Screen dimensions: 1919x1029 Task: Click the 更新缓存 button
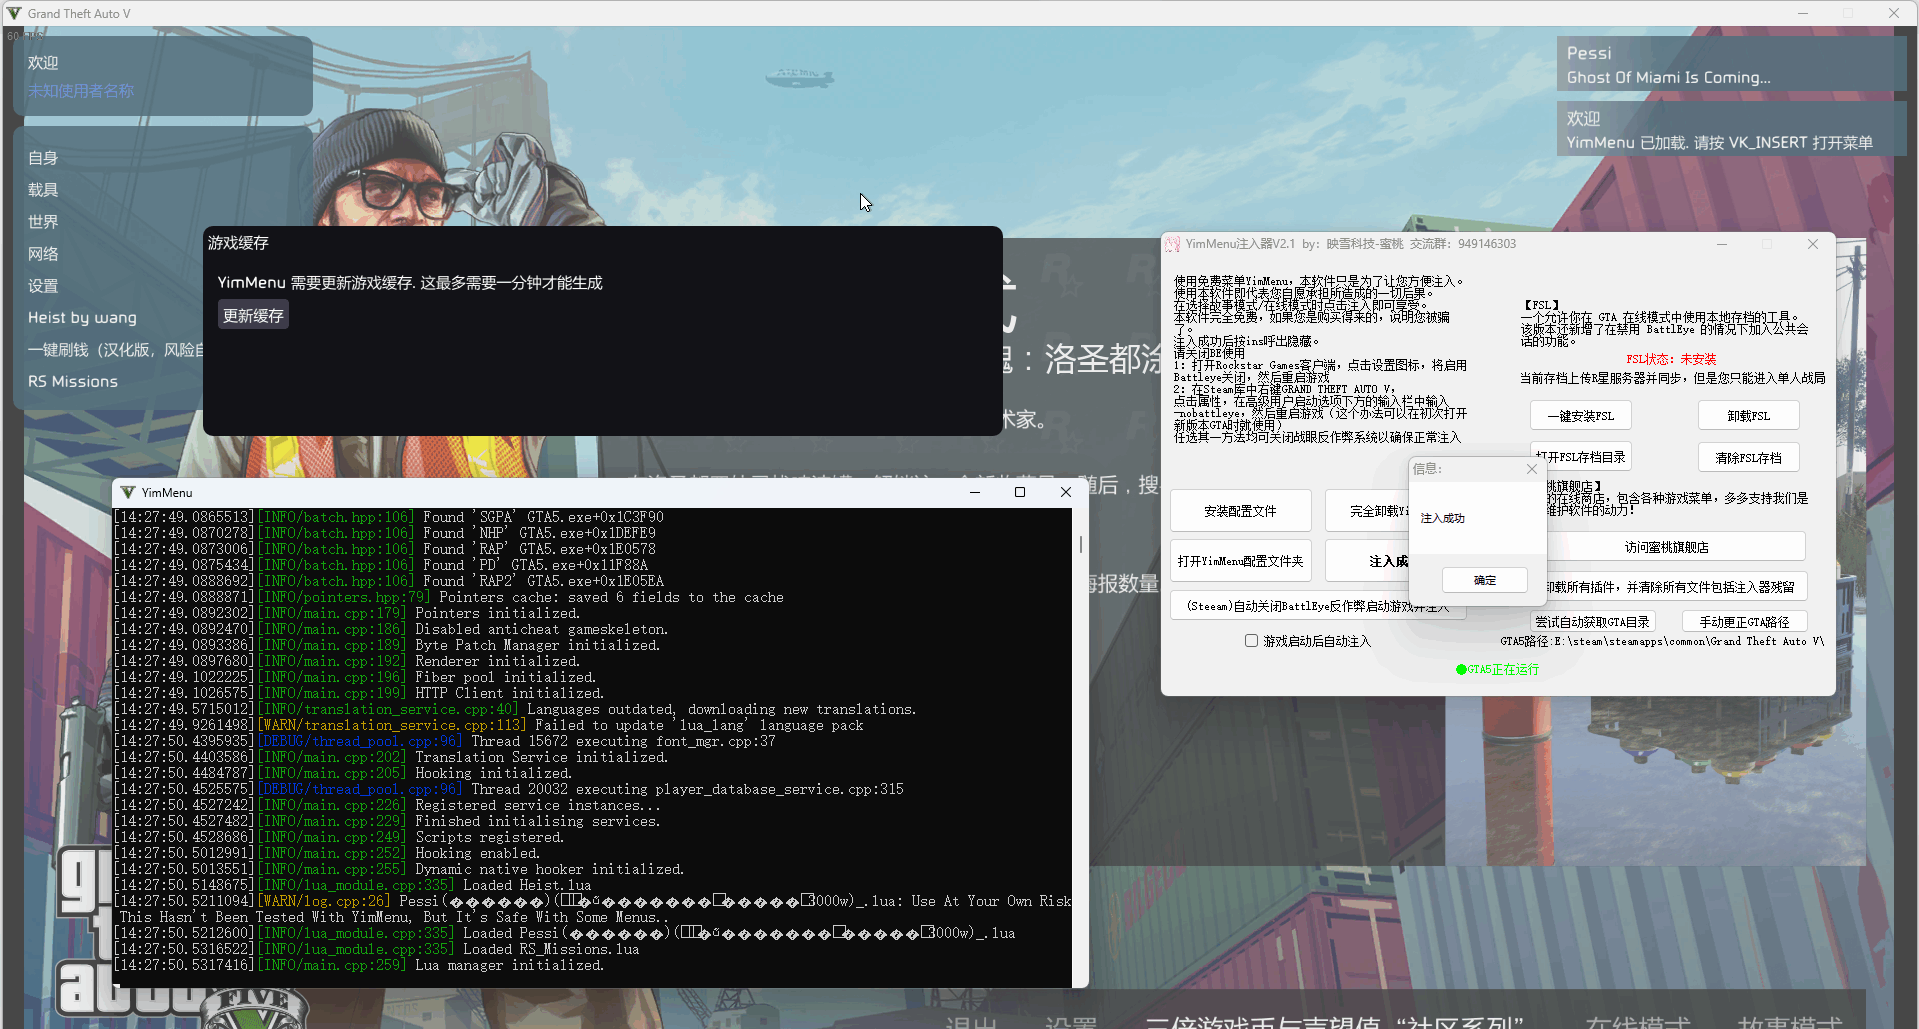coord(253,316)
